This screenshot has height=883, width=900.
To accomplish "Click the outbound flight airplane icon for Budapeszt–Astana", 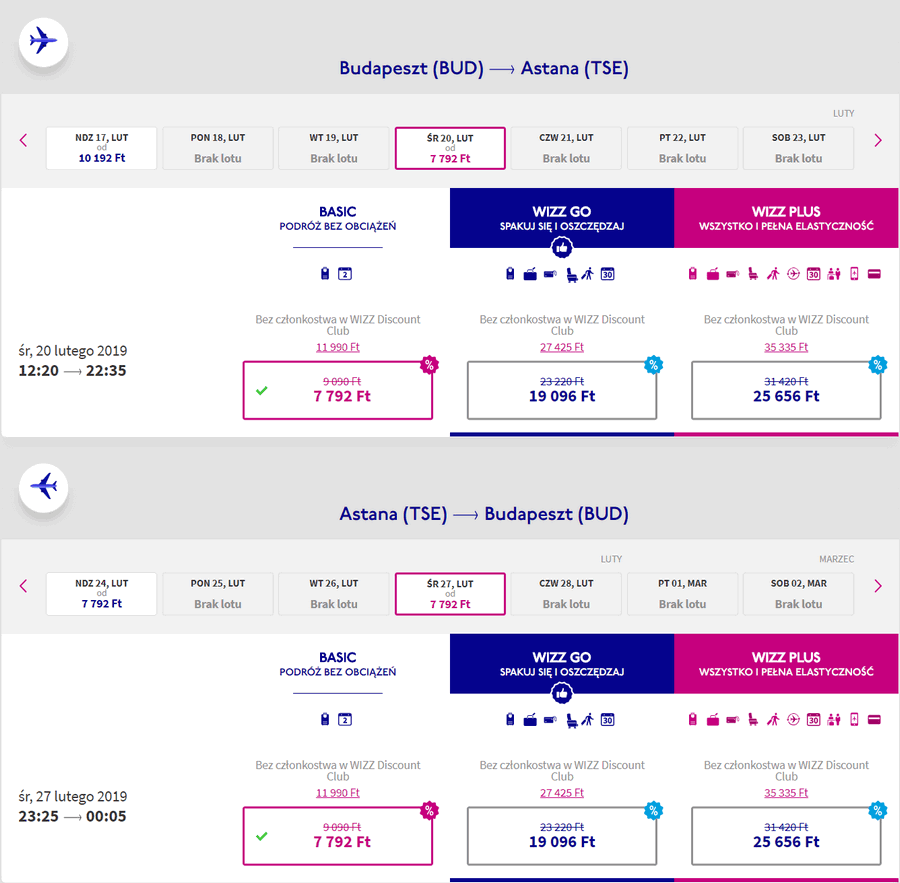I will tap(44, 42).
